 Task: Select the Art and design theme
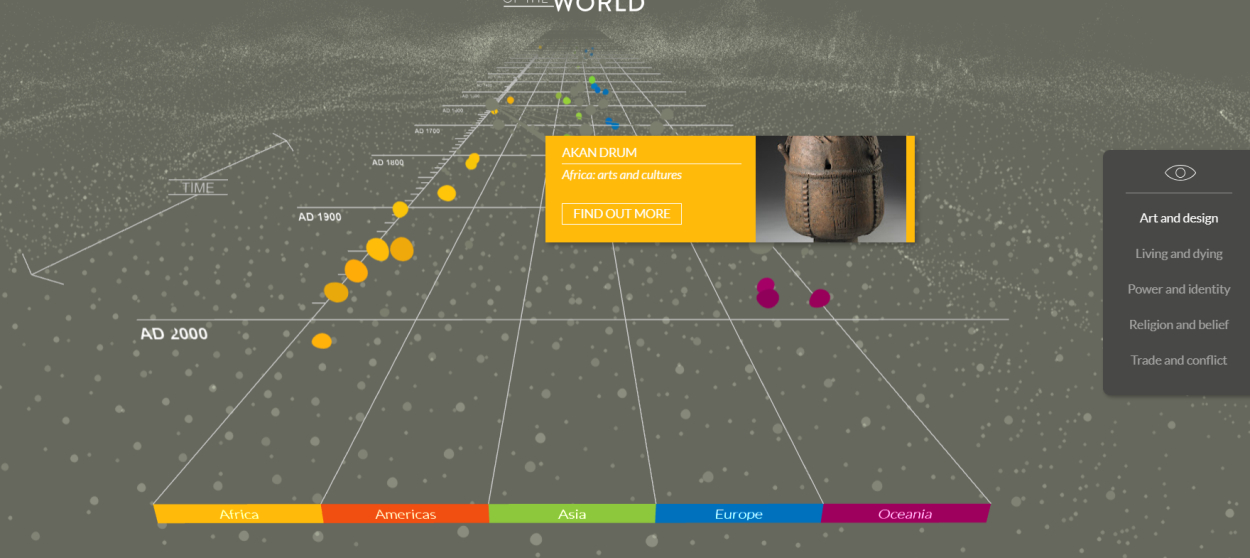point(1178,218)
